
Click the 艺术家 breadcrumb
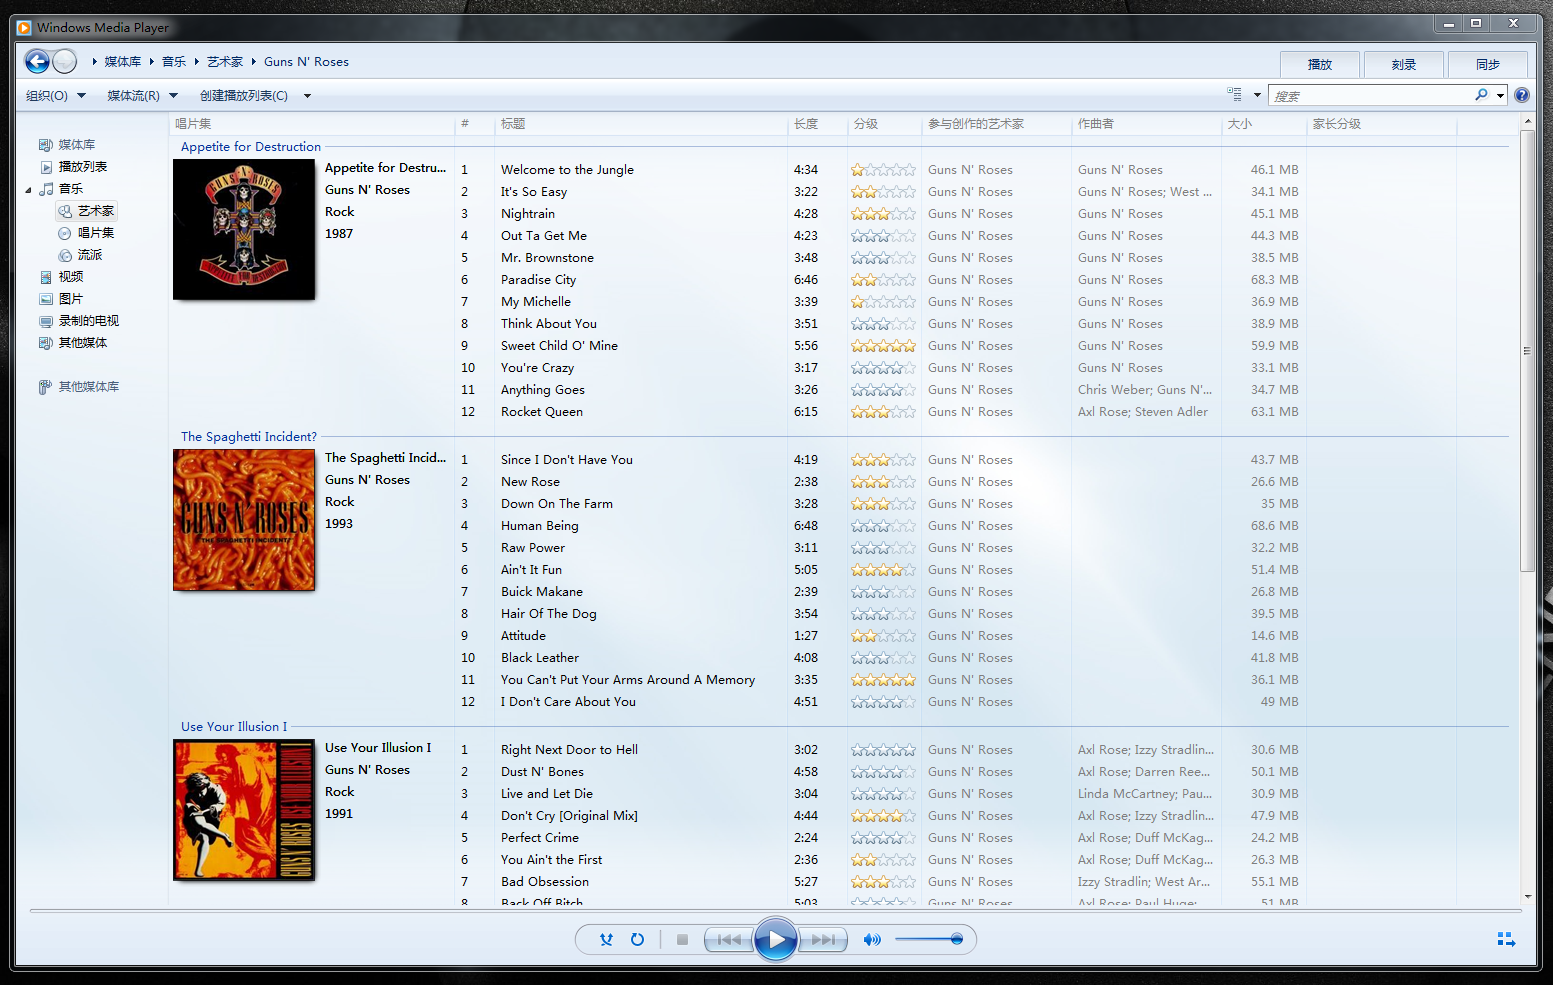(x=225, y=62)
